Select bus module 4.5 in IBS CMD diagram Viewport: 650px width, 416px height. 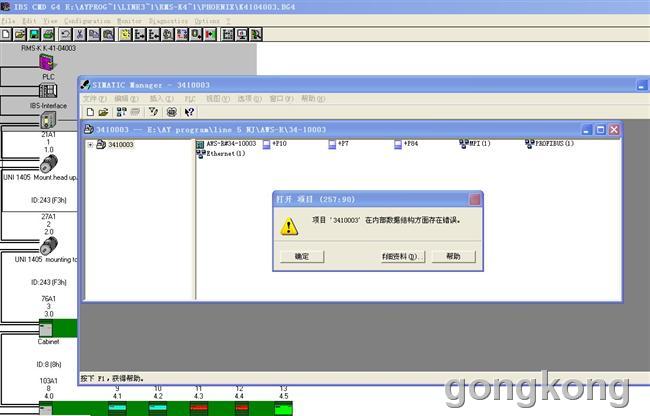coord(284,408)
